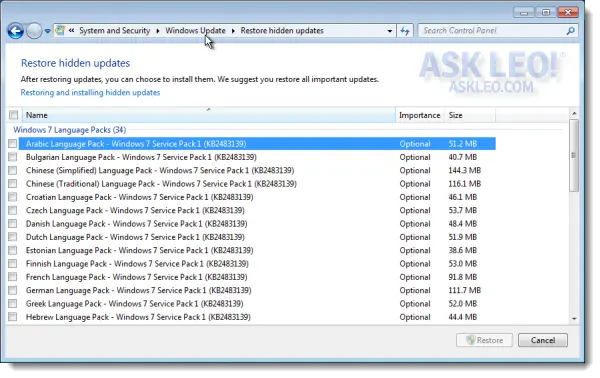Check the Croatian Language Pack checkbox
This screenshot has width=600, height=378.
(13, 197)
